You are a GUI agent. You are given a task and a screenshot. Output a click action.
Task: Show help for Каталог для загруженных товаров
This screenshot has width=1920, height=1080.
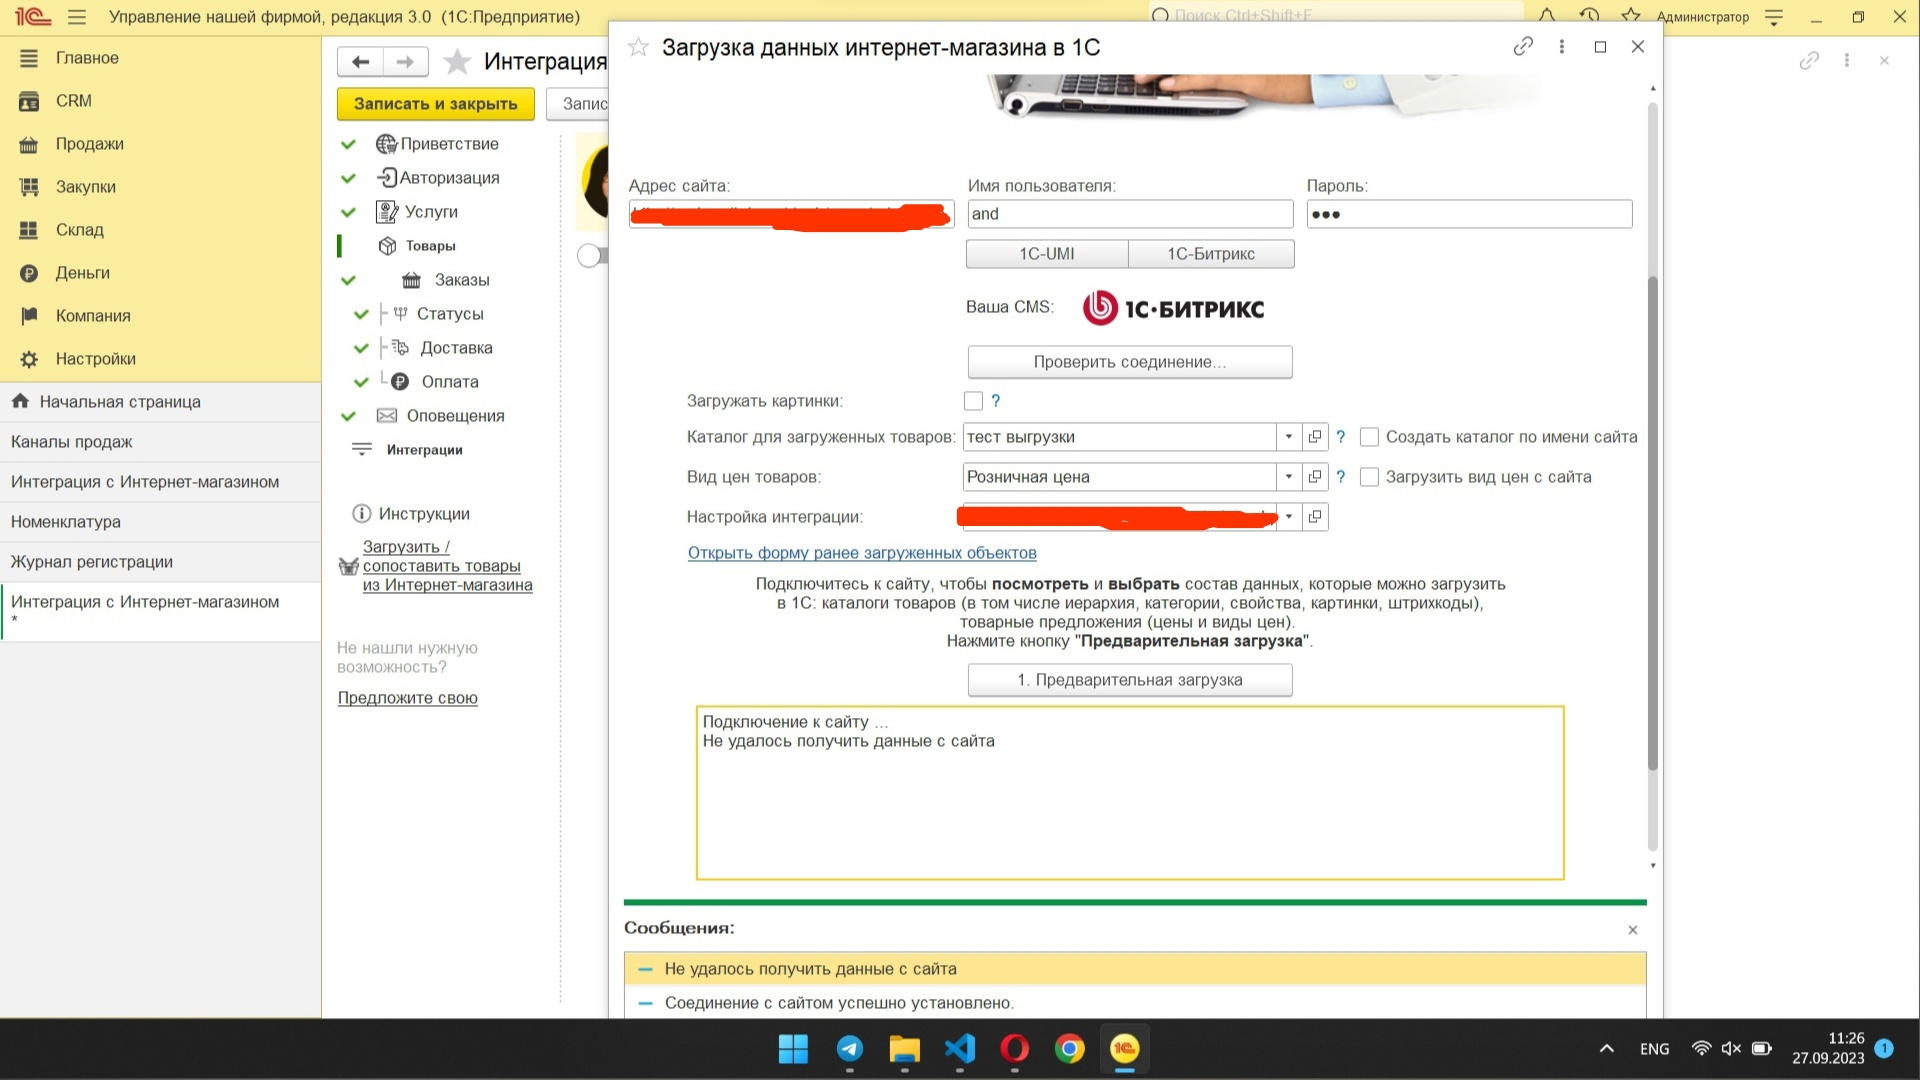(1341, 437)
